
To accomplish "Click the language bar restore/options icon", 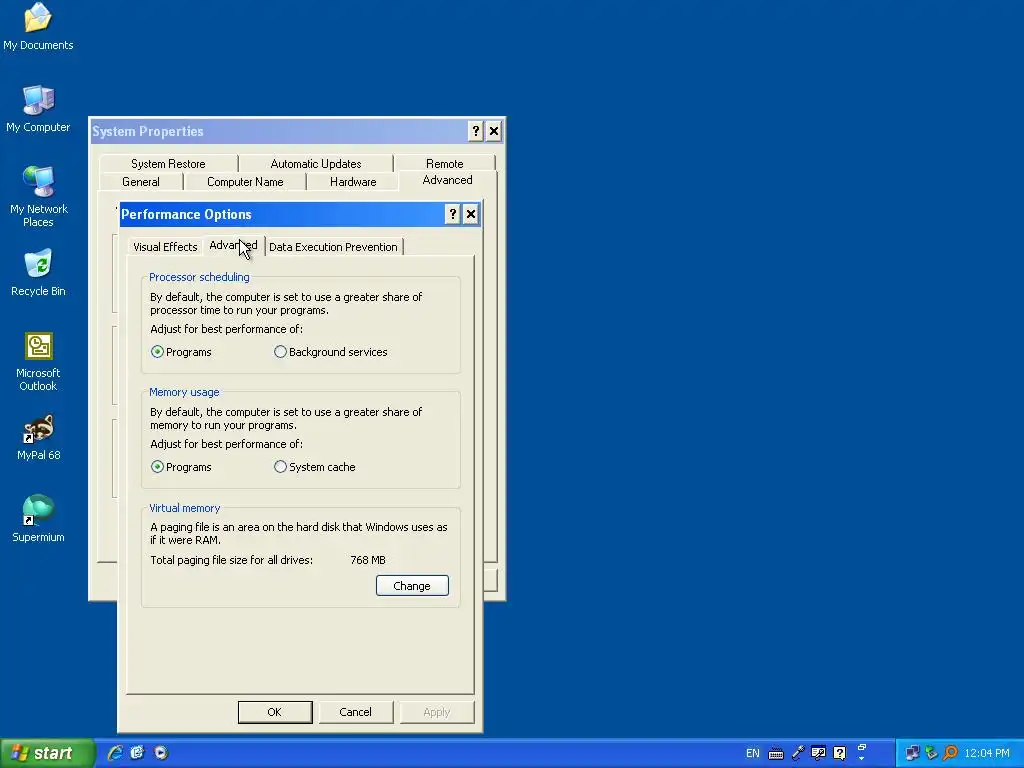I will 861,748.
